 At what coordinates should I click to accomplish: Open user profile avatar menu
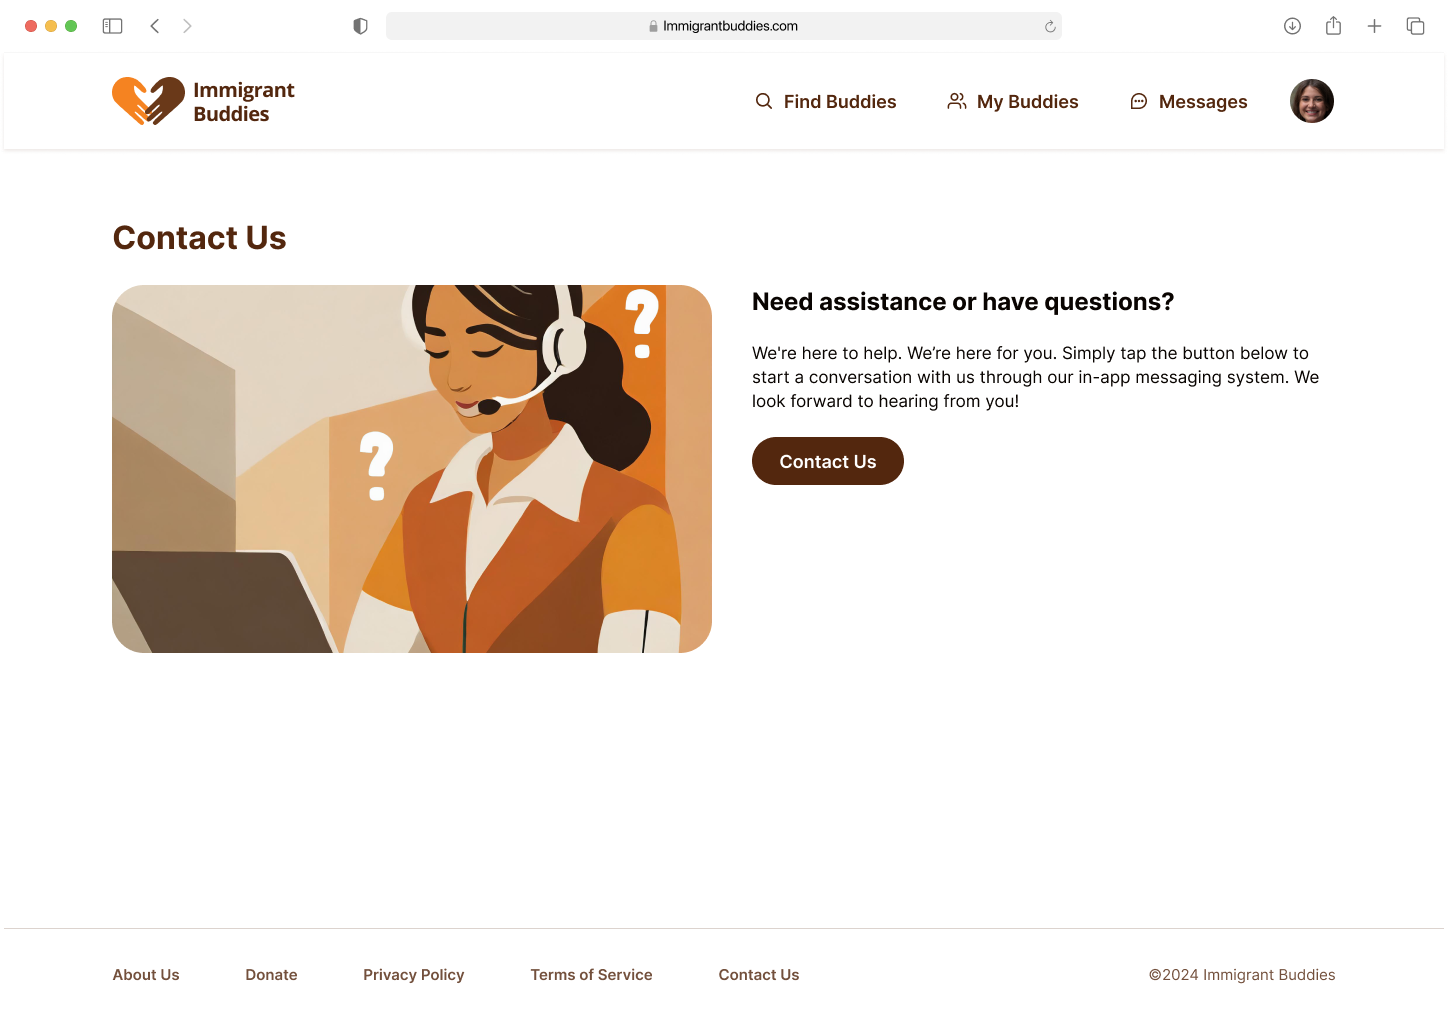pyautogui.click(x=1312, y=101)
